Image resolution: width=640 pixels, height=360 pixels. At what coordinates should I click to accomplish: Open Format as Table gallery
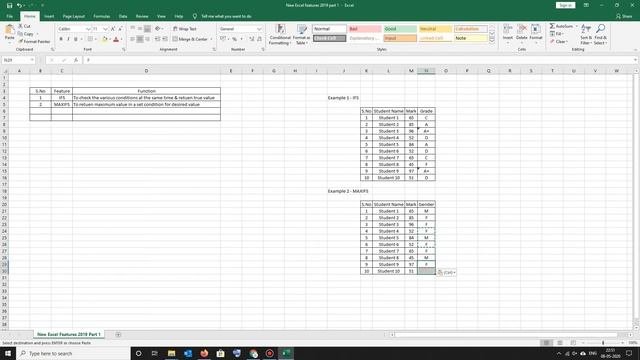(x=302, y=34)
